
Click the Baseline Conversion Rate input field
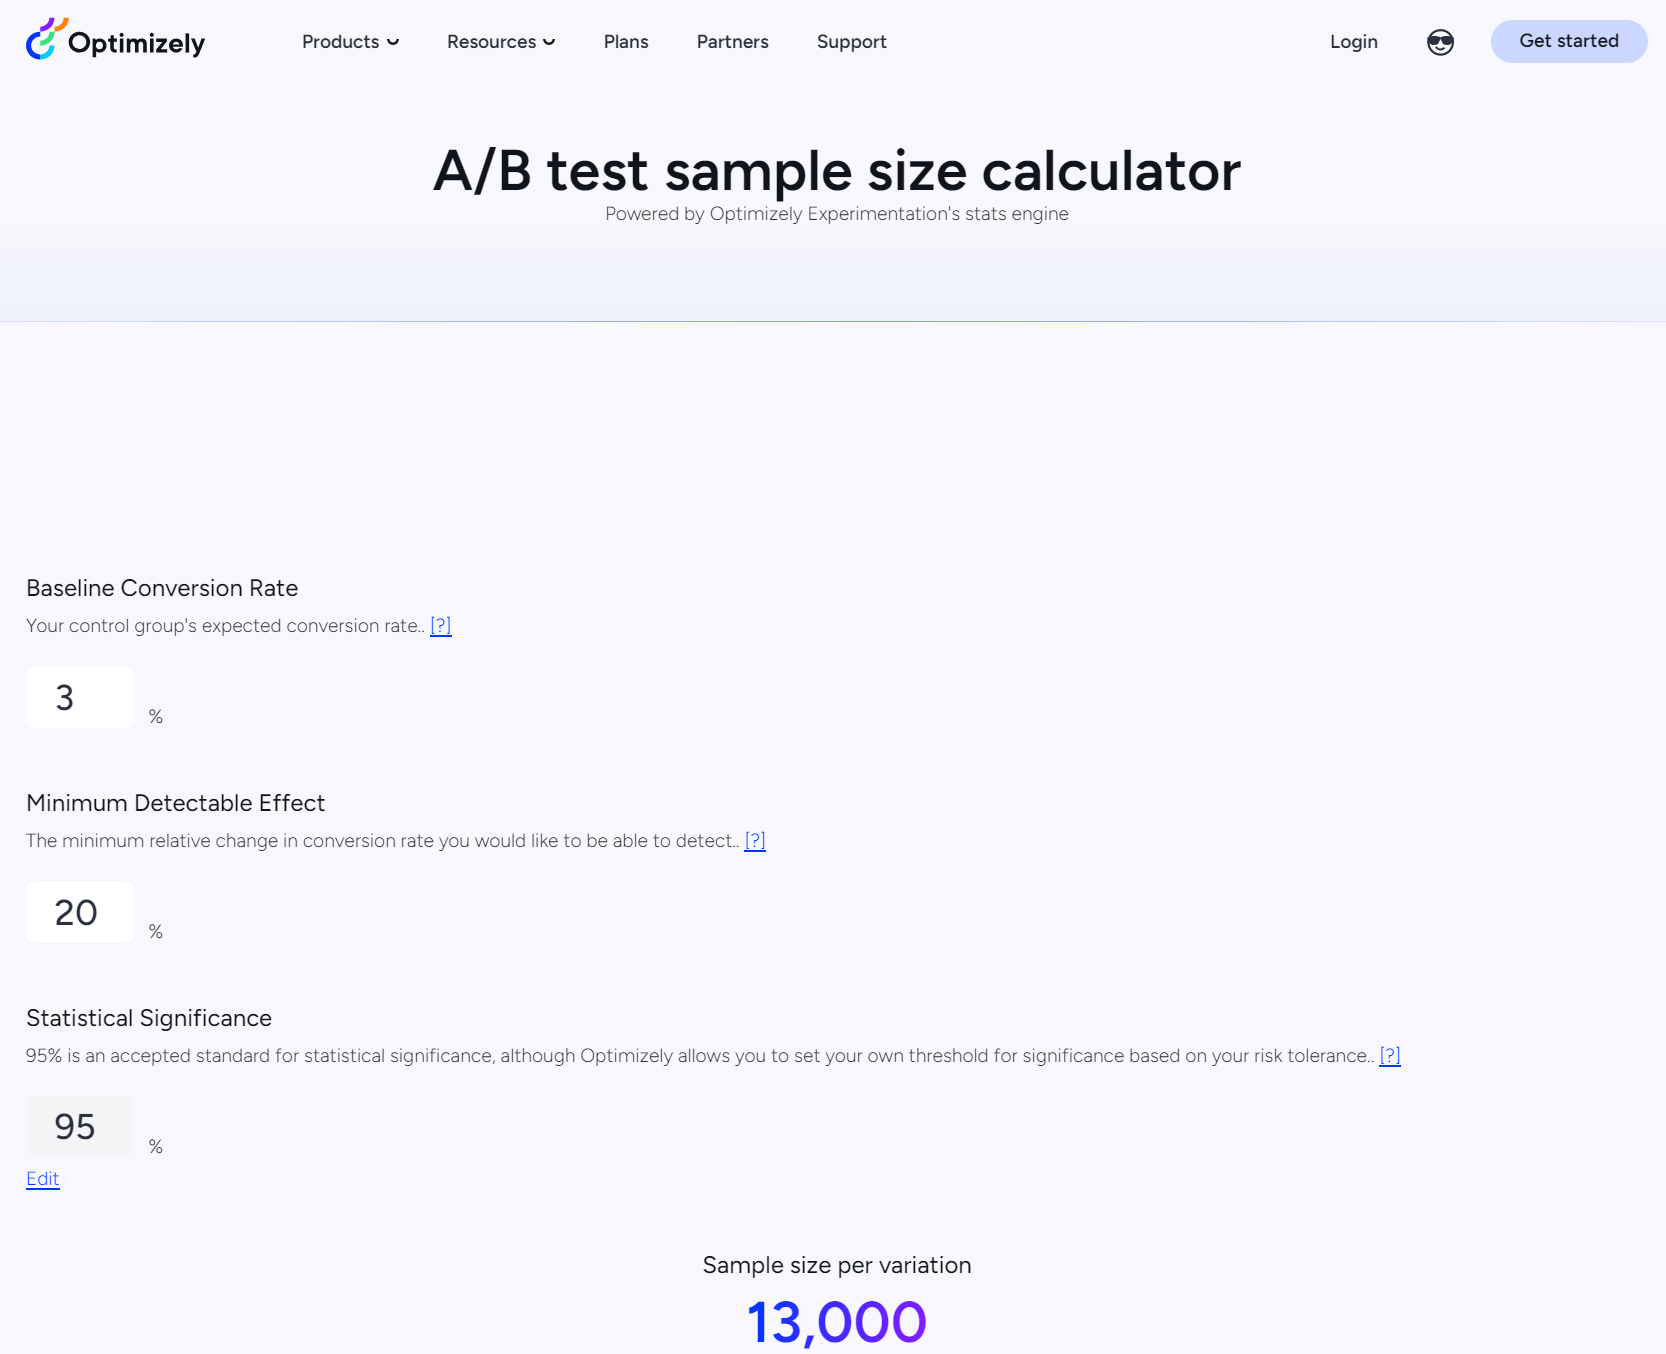[x=80, y=697]
